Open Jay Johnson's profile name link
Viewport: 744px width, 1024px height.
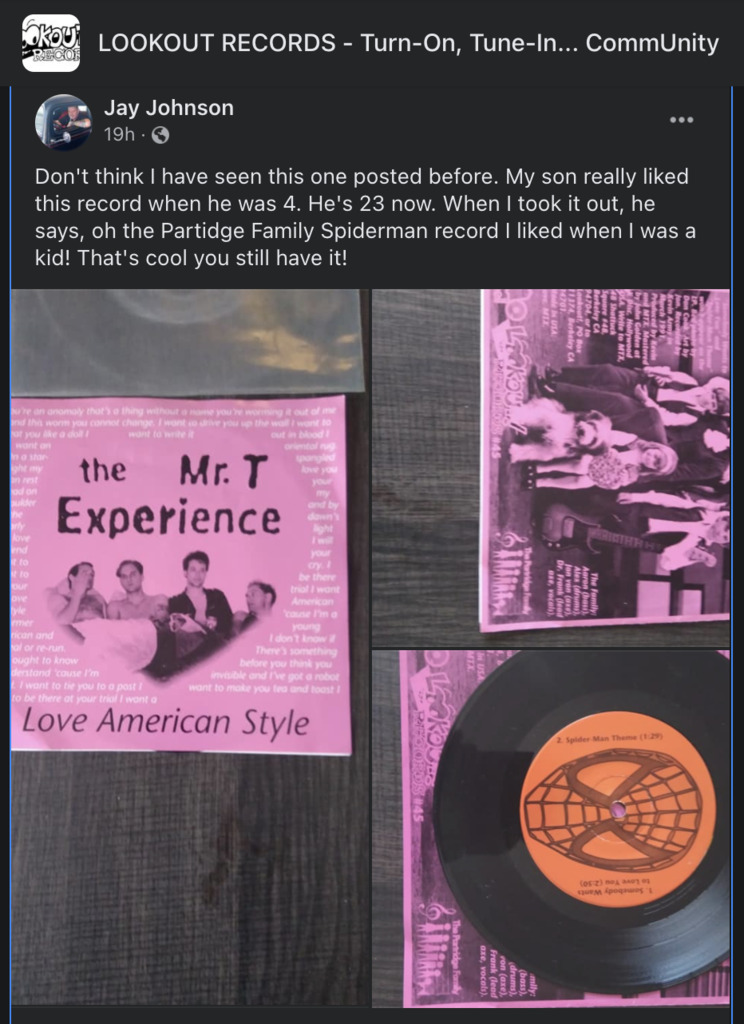pos(169,108)
